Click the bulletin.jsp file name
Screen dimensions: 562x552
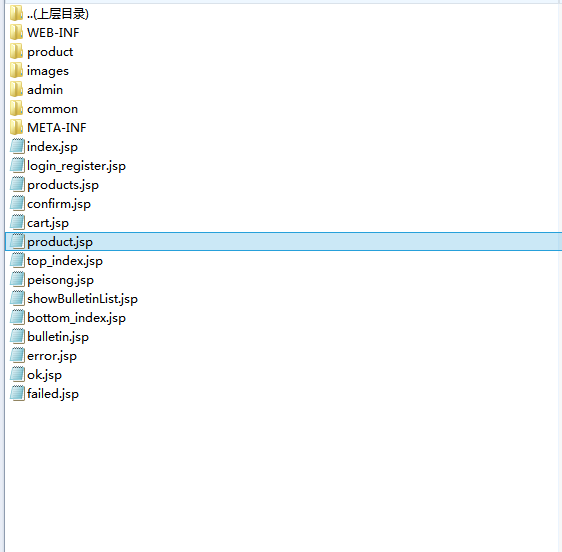point(58,337)
